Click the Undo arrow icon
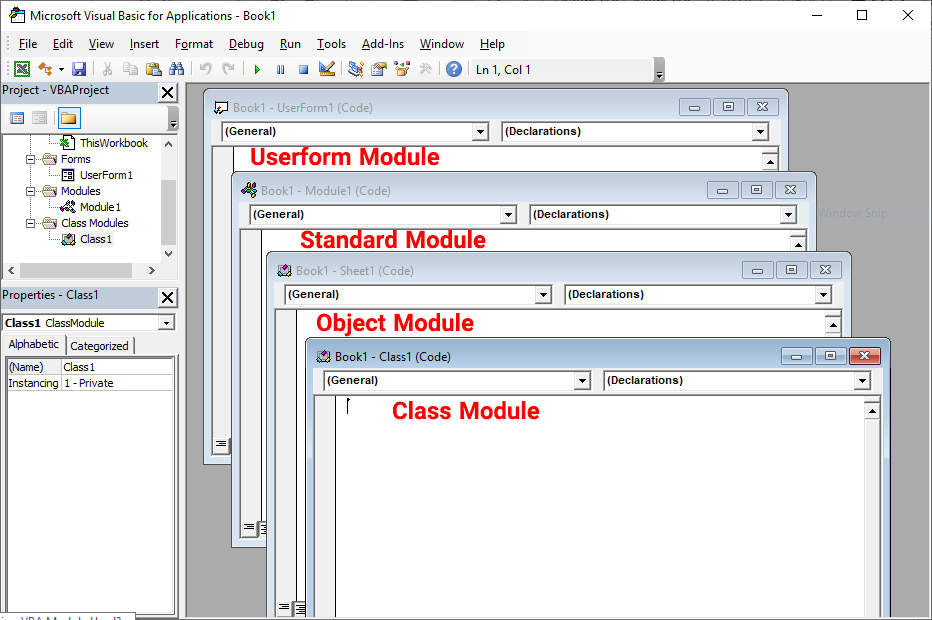The width and height of the screenshot is (932, 620). click(206, 70)
